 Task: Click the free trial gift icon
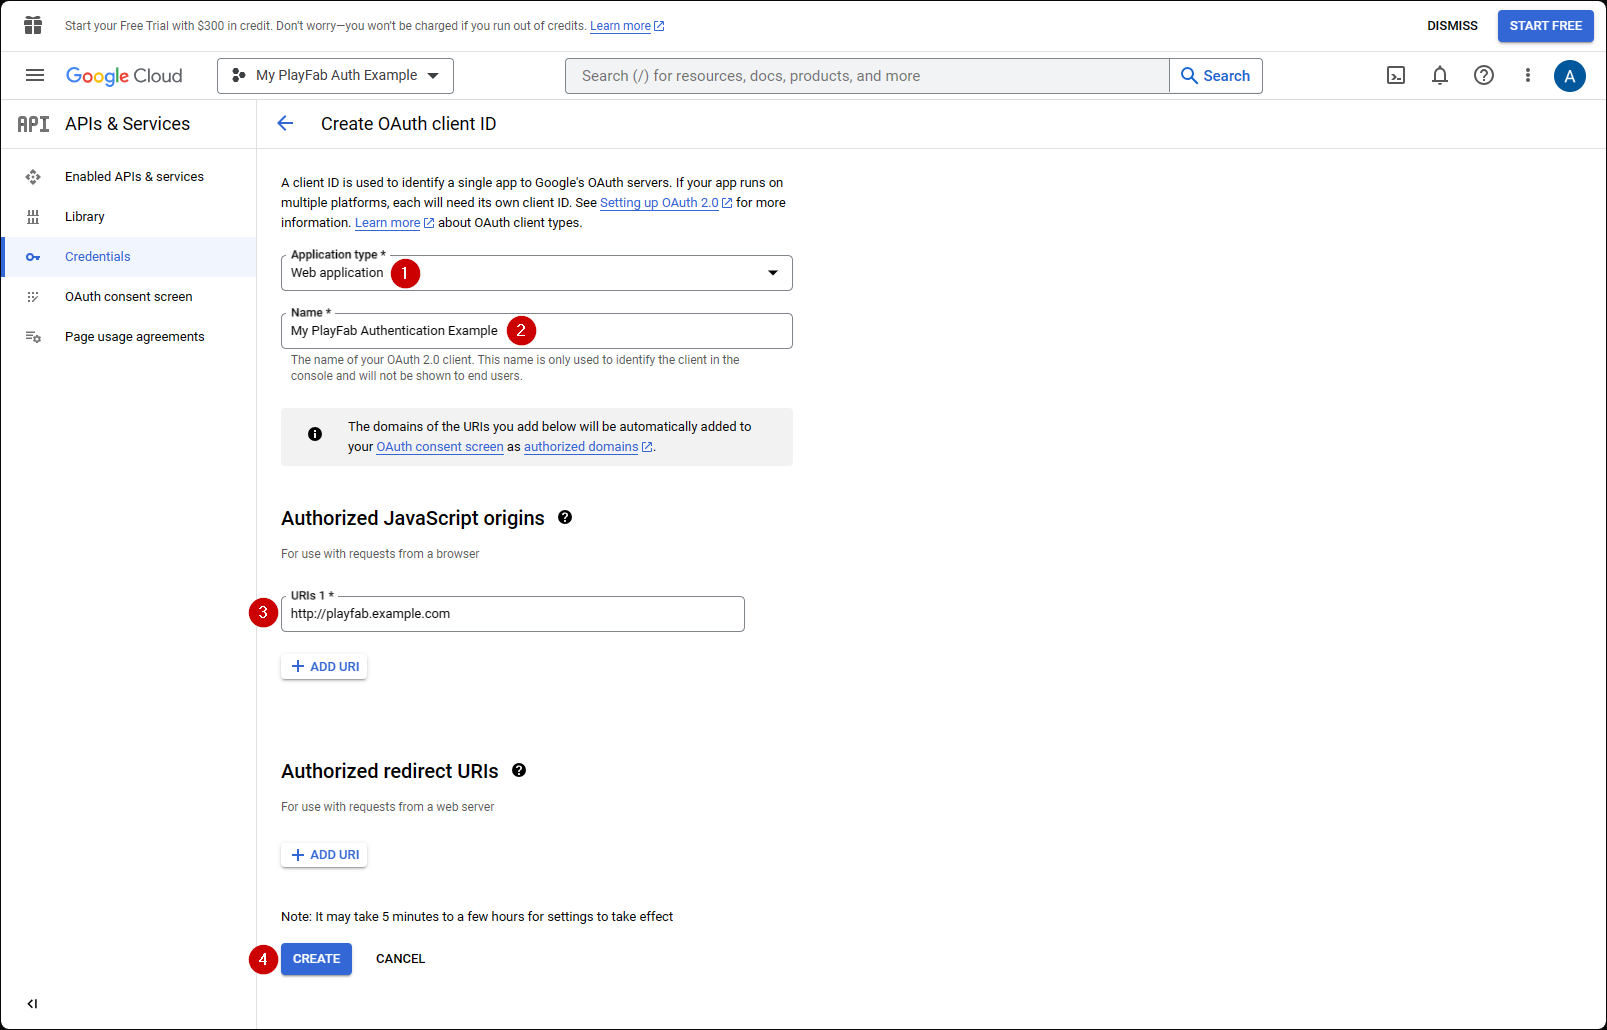click(x=32, y=25)
